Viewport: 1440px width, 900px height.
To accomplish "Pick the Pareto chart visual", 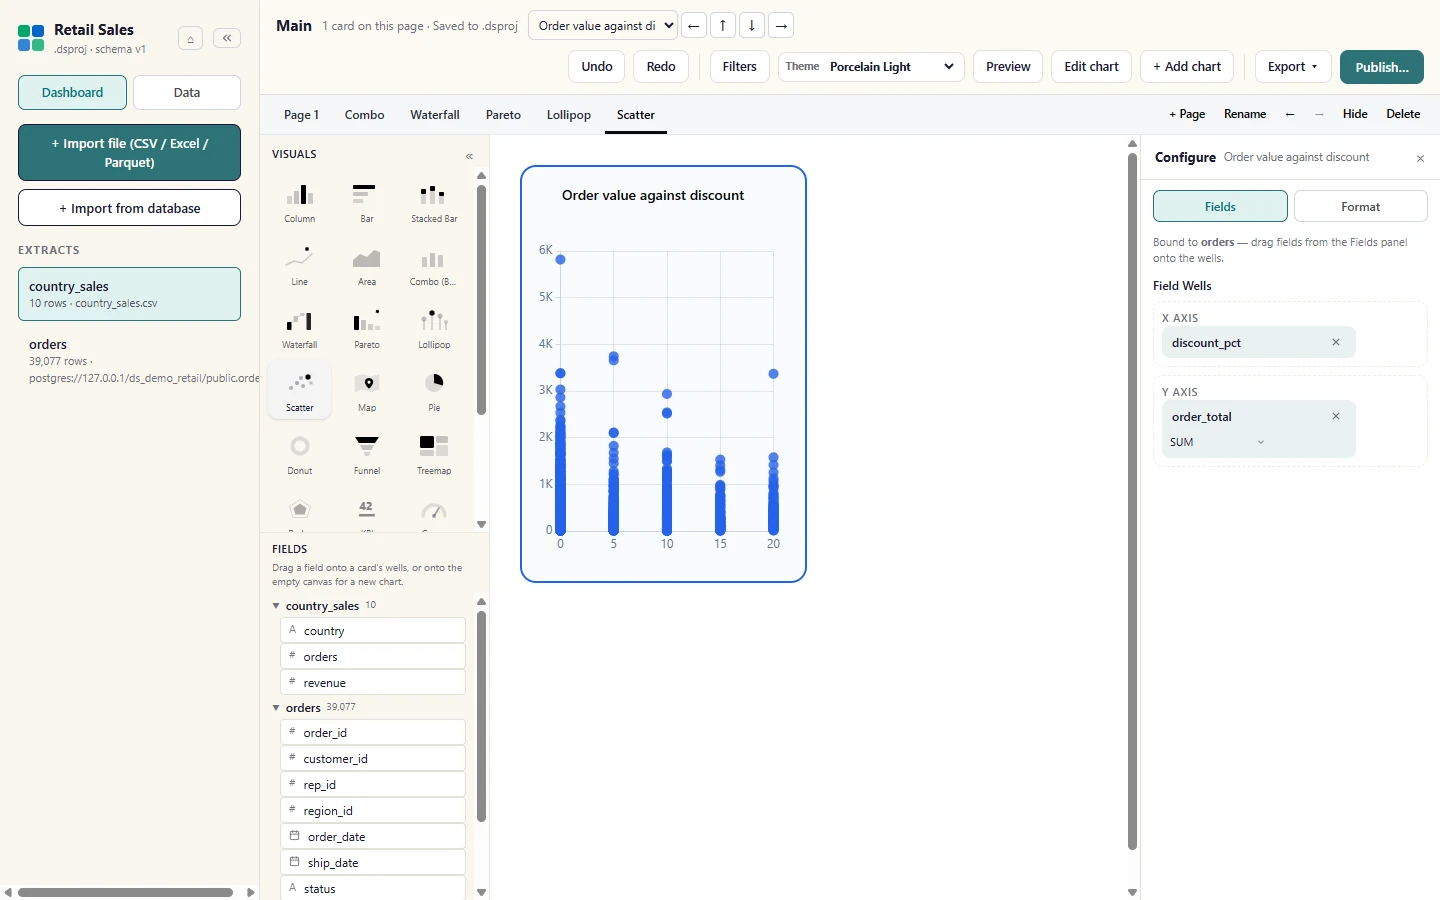I will 367,329.
